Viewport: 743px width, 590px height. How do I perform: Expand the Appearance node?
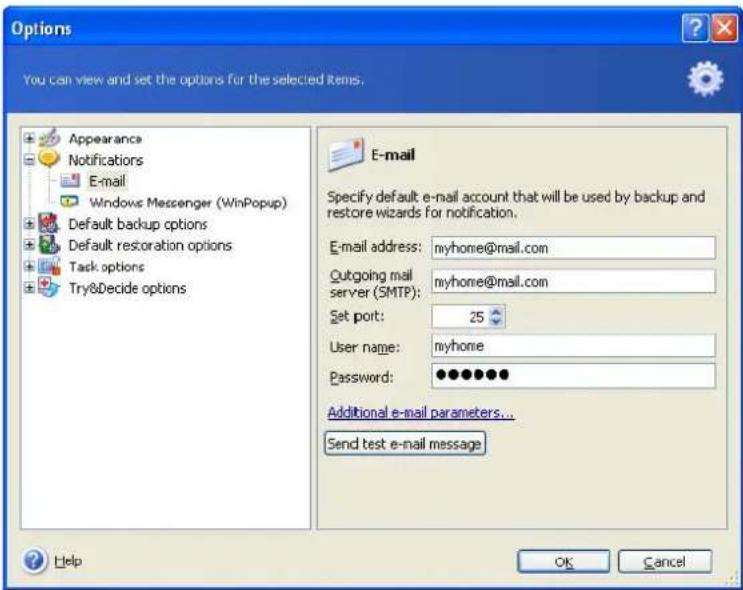(29, 138)
